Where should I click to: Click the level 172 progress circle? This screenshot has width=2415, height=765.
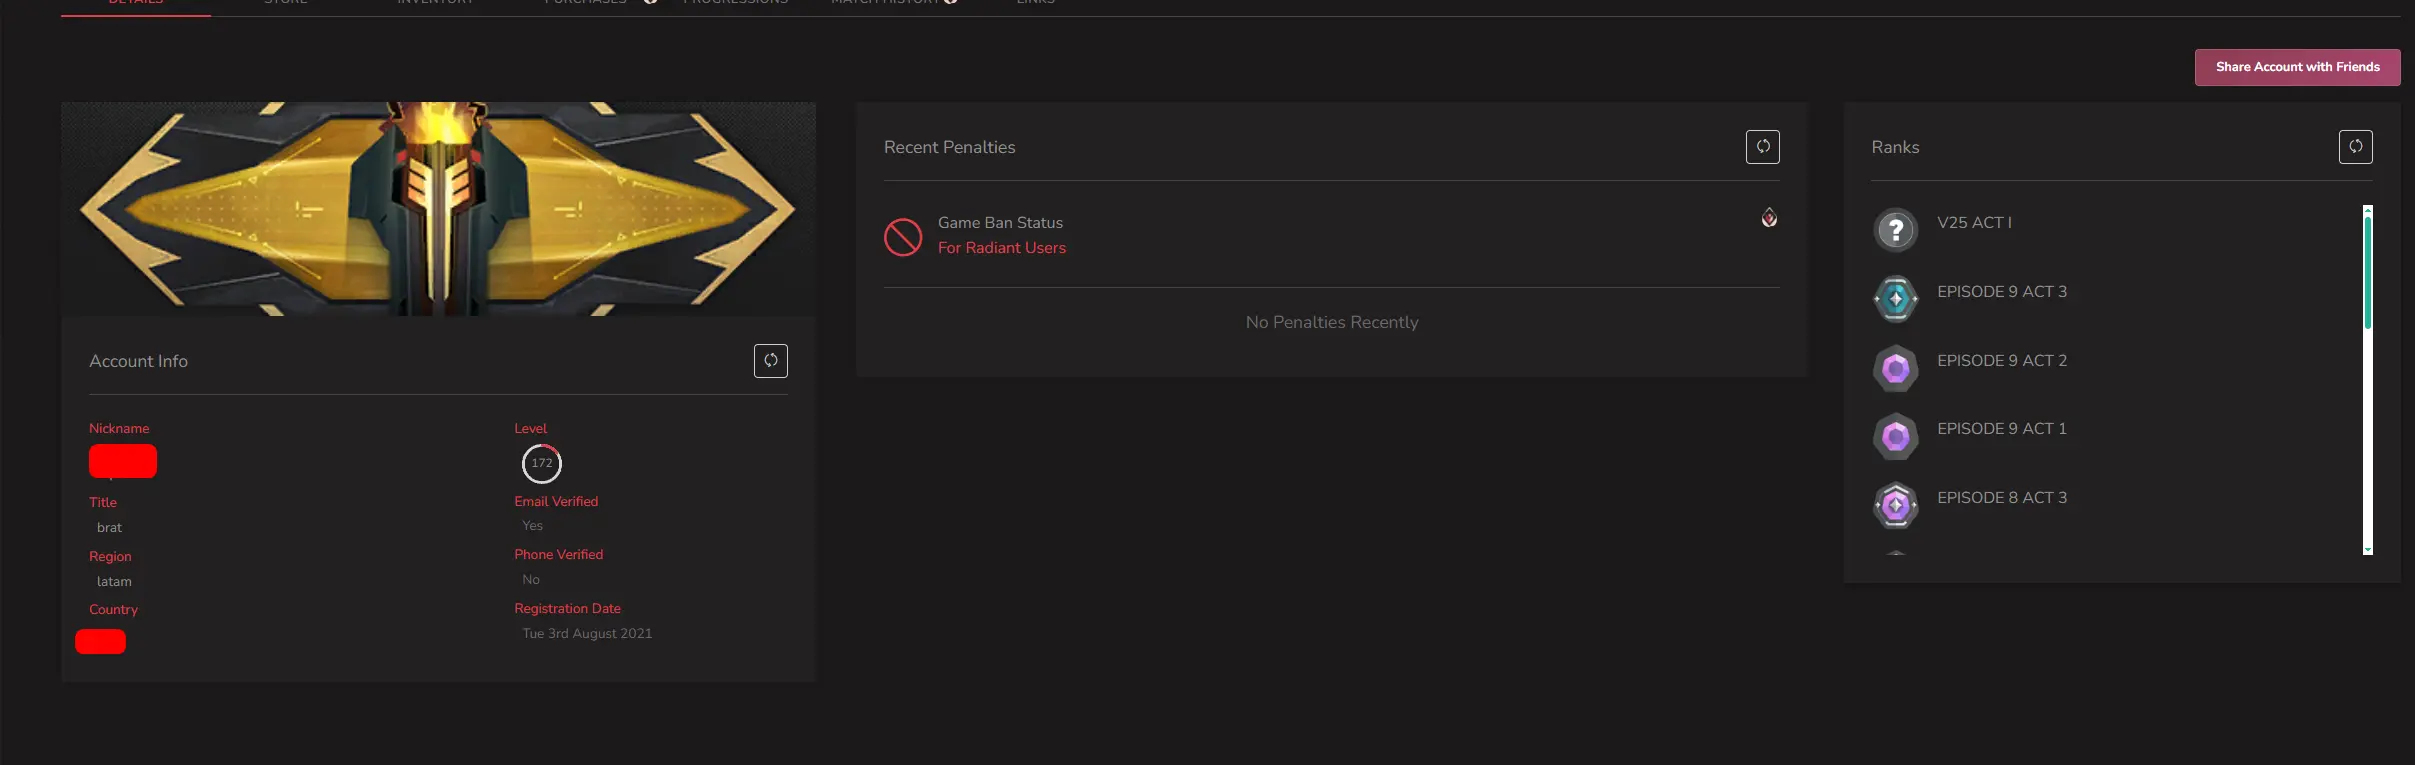542,463
